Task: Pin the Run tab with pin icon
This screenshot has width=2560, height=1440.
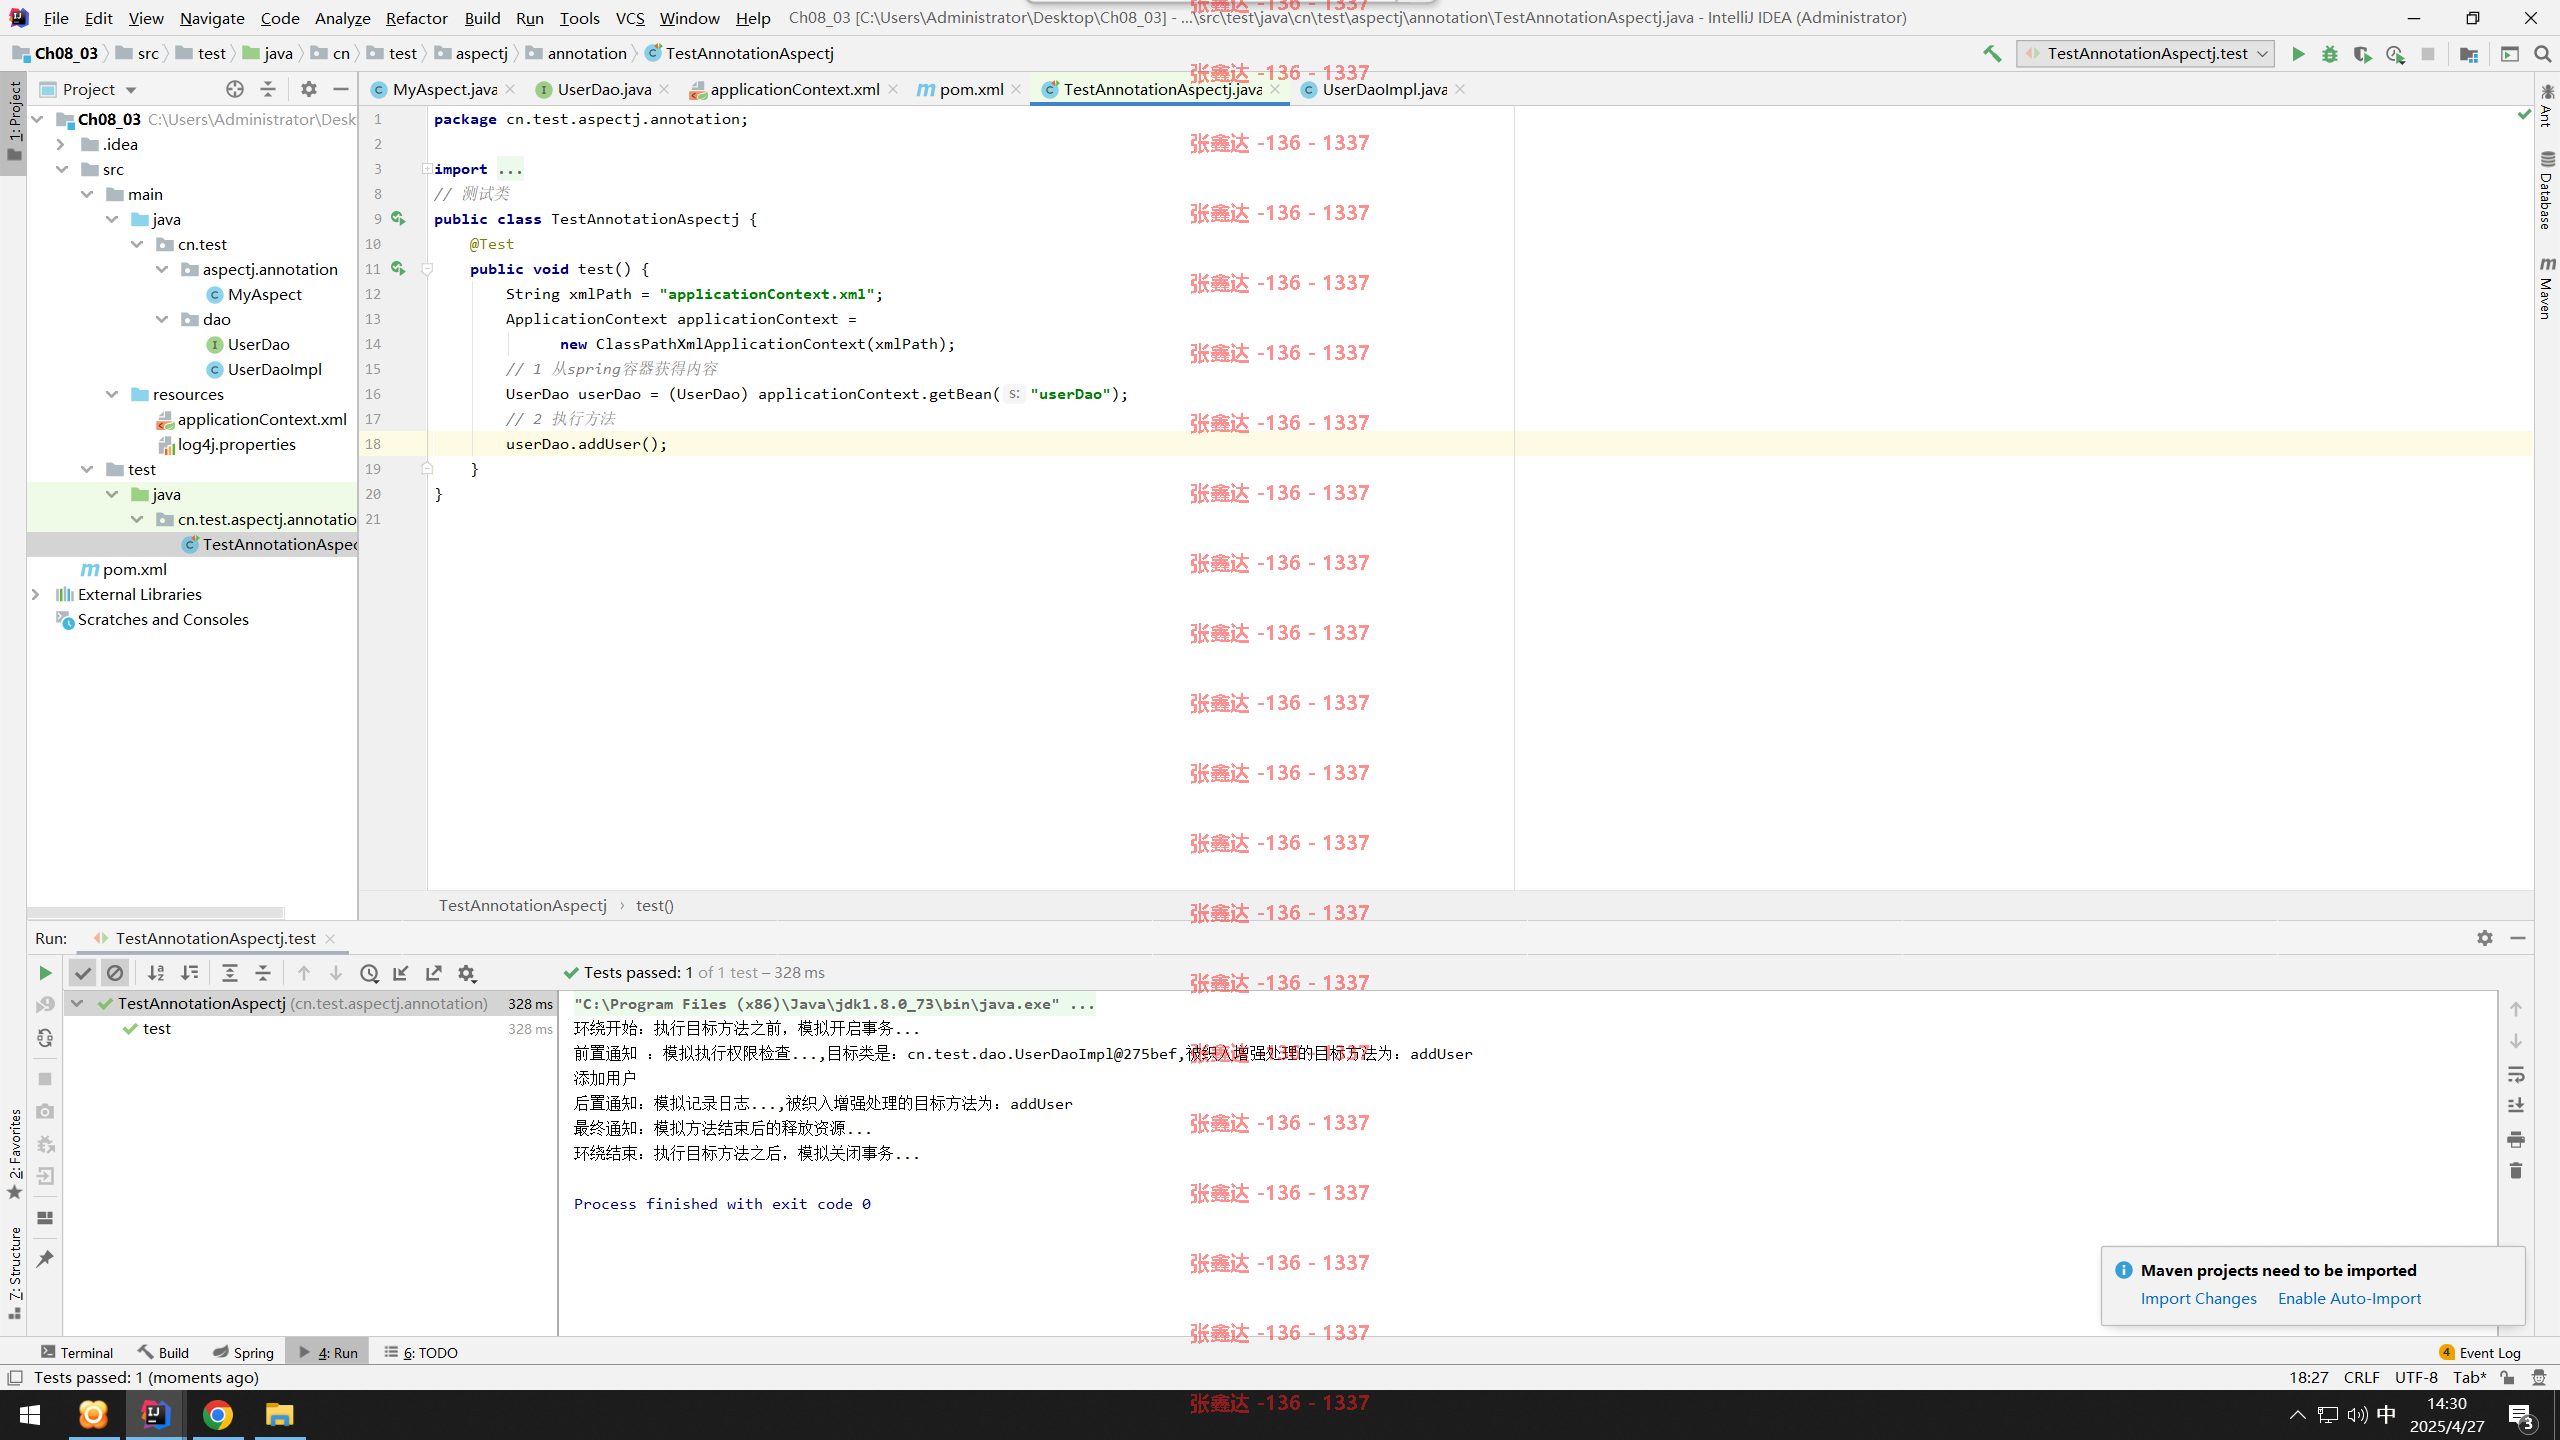Action: pyautogui.click(x=45, y=1259)
